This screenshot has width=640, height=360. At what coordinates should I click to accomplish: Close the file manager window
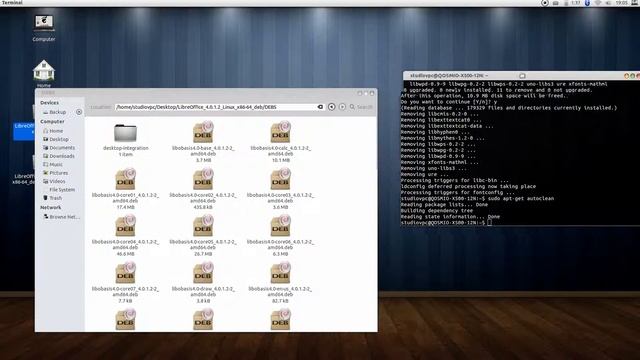click(x=371, y=93)
